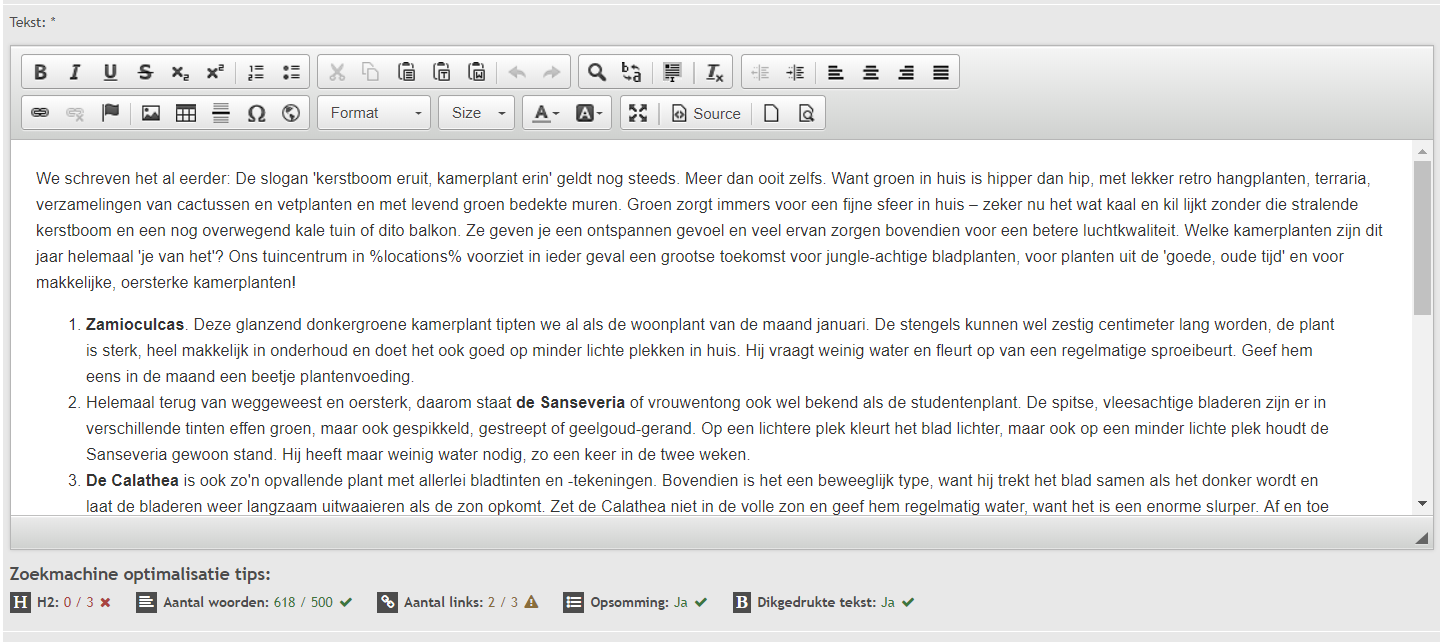Open the Size dropdown
This screenshot has height=642, width=1444.
point(476,113)
